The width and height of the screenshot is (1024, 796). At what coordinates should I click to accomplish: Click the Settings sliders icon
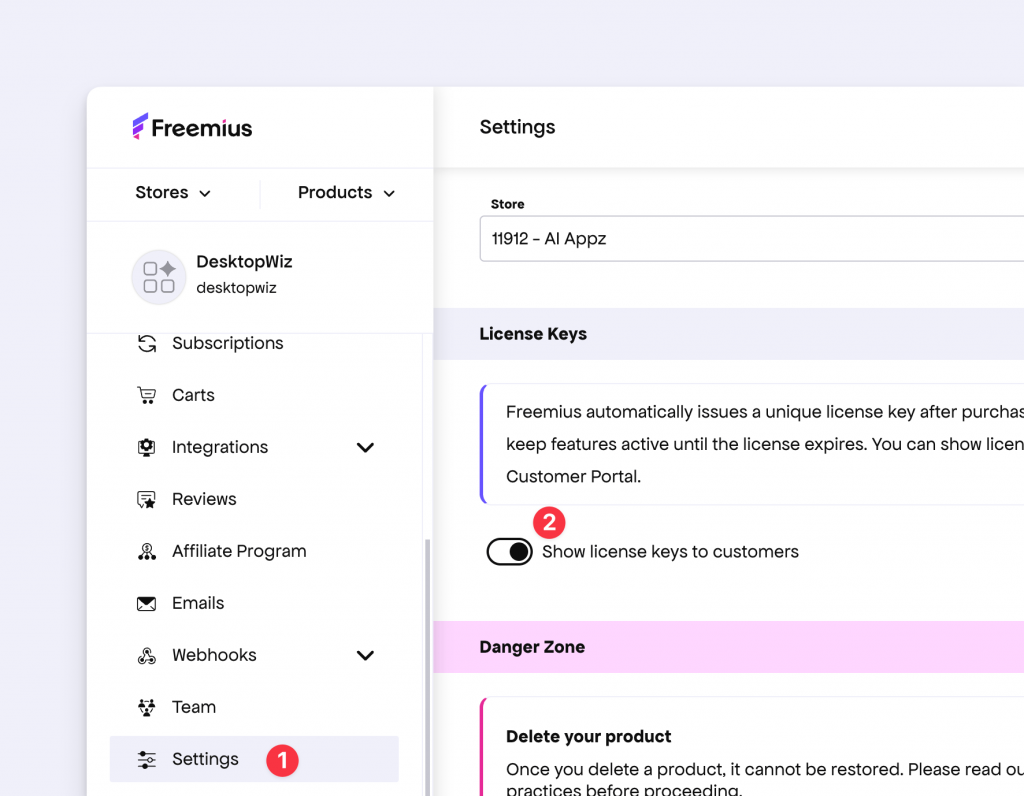pos(147,759)
